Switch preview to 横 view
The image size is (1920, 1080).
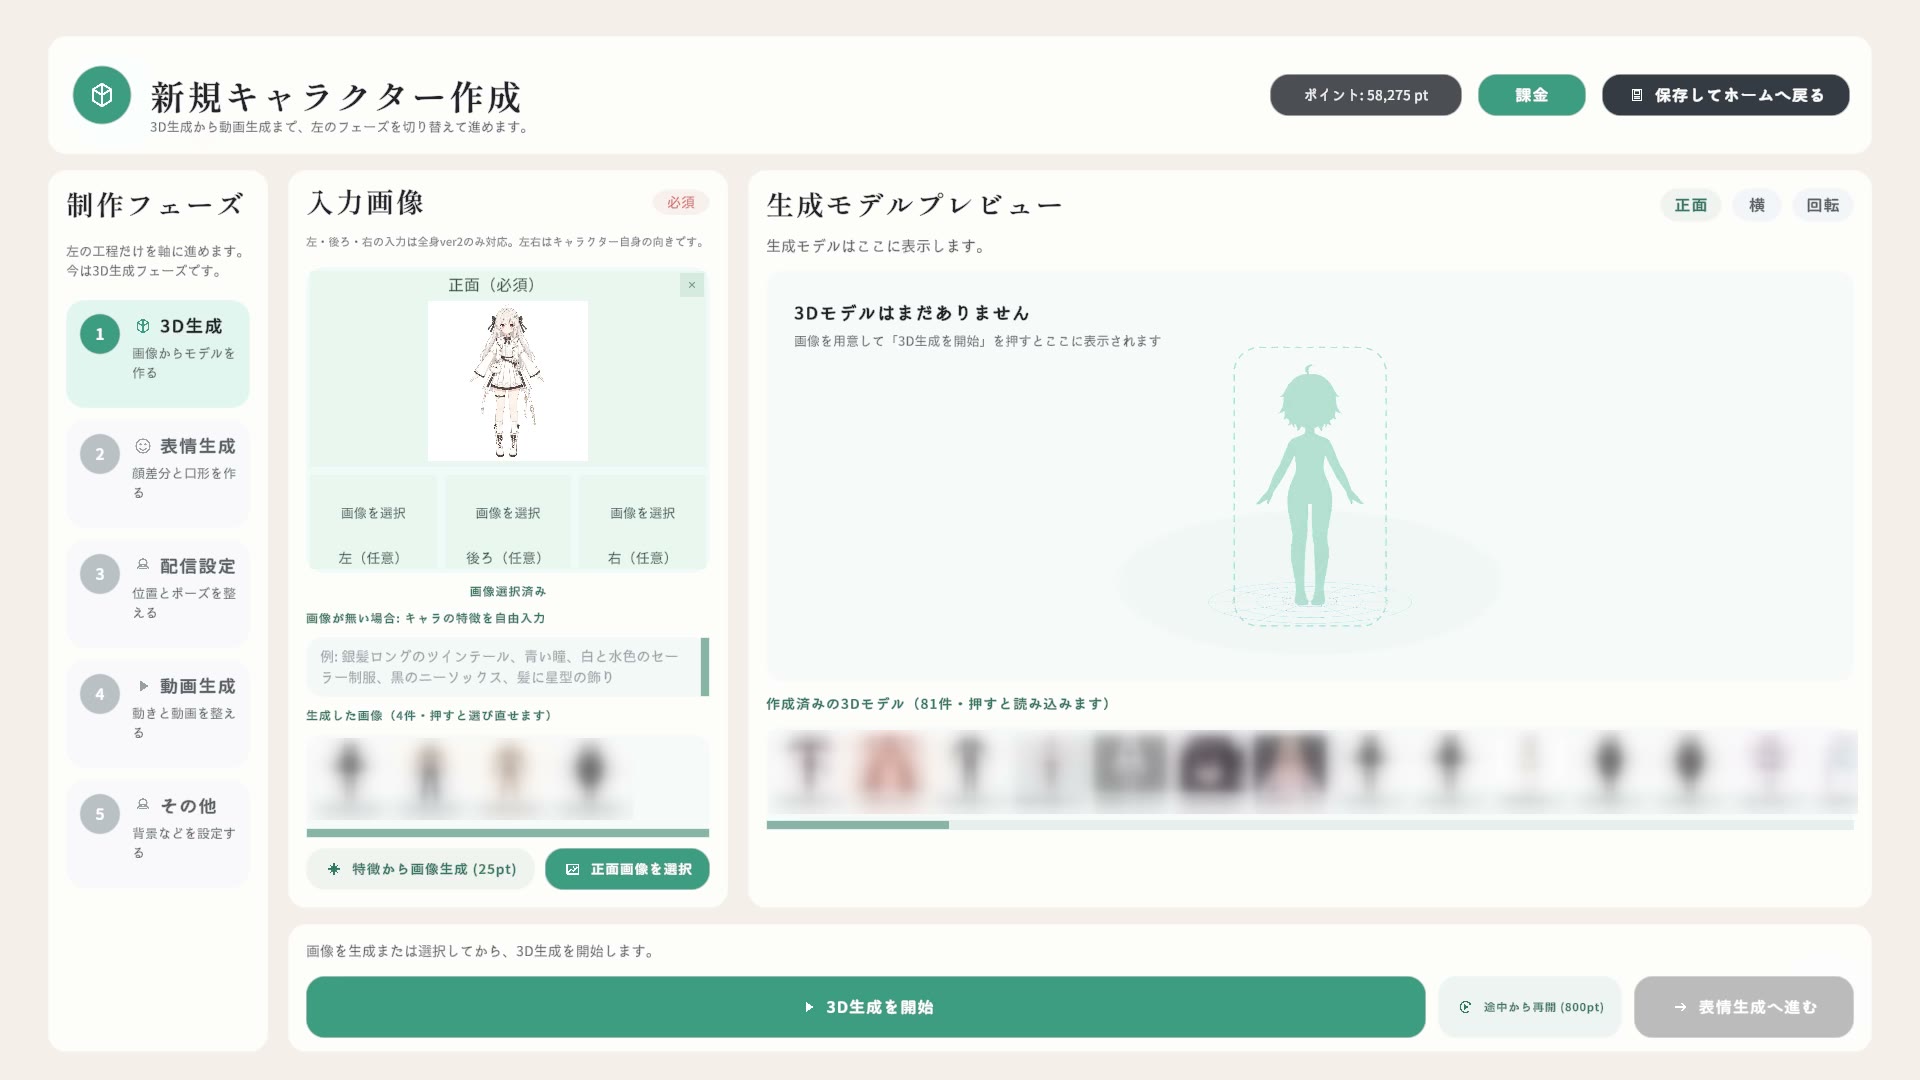pyautogui.click(x=1757, y=205)
